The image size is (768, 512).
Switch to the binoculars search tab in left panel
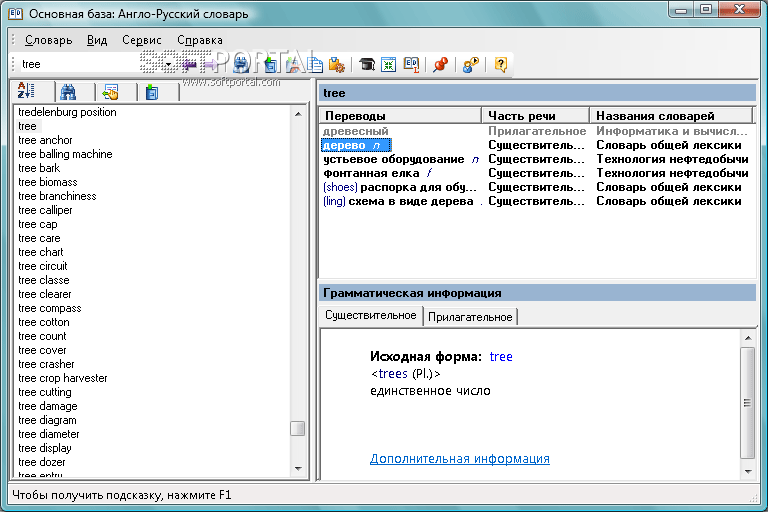click(69, 92)
